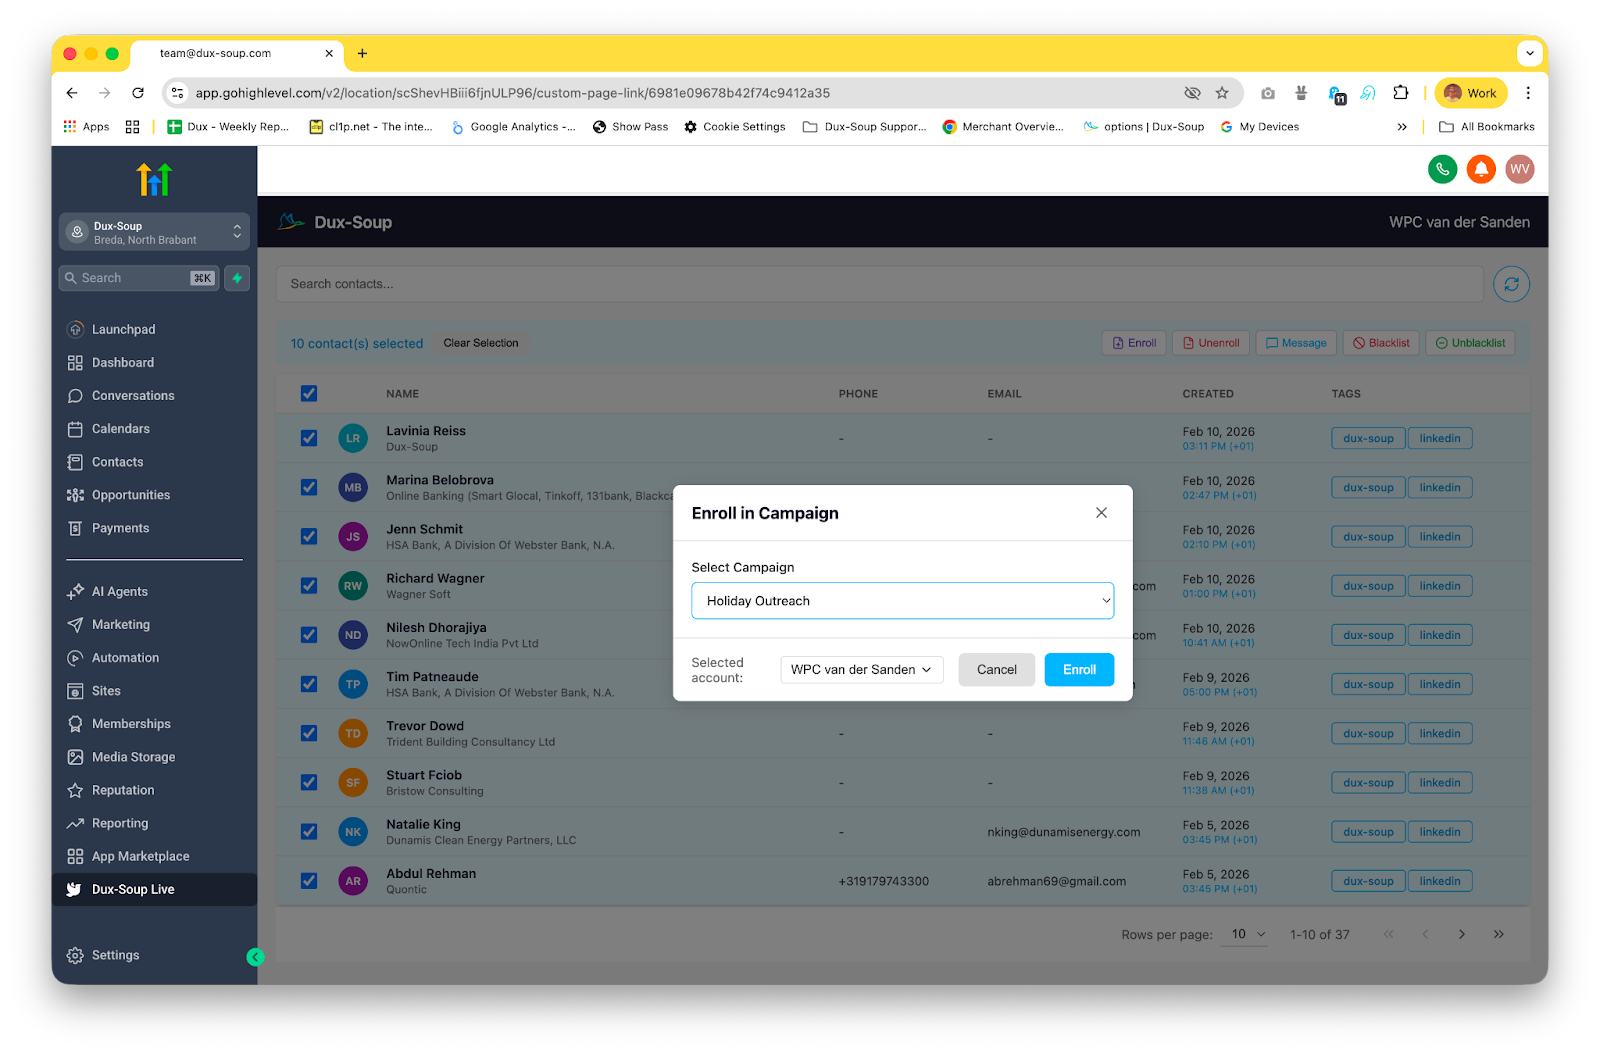Screen dimensions: 1600x1053
Task: Open Conversations in sidebar
Action: (133, 396)
